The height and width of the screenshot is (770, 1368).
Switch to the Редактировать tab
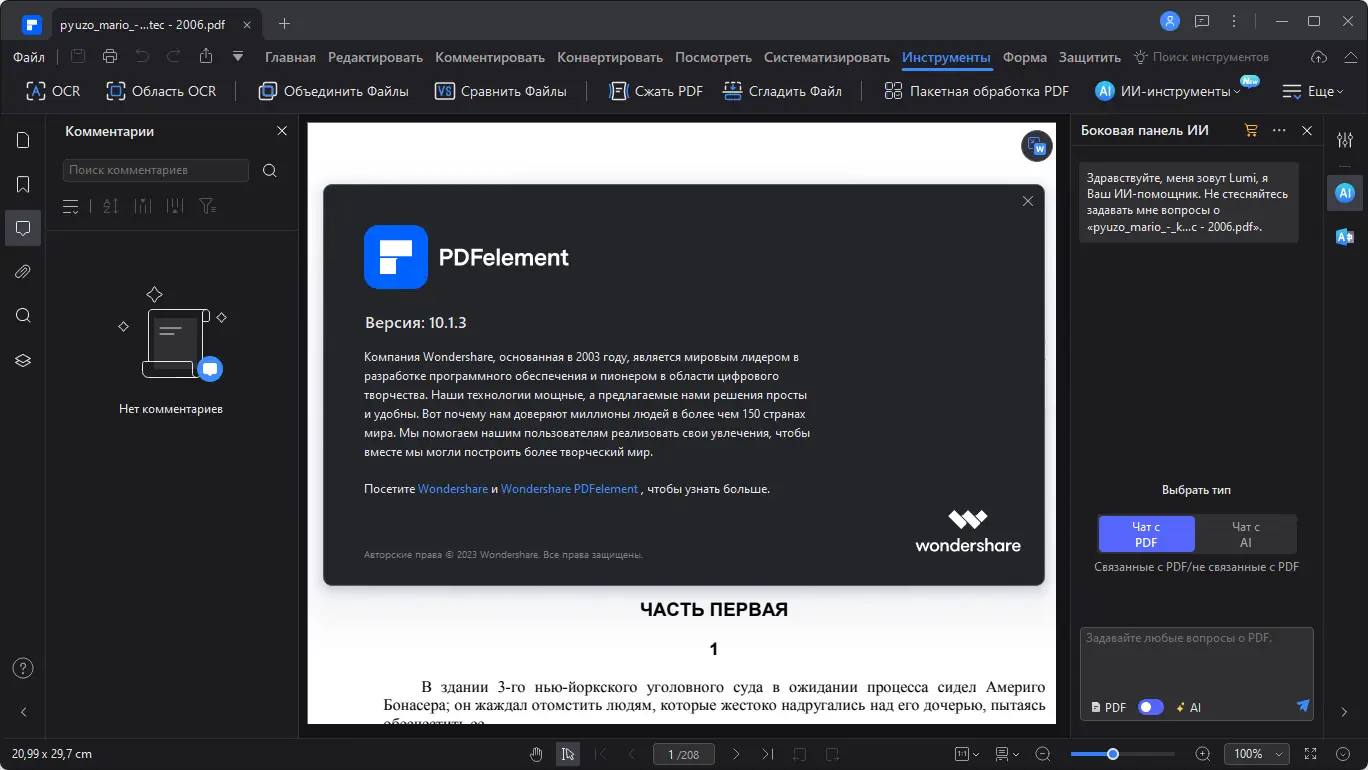coord(375,57)
